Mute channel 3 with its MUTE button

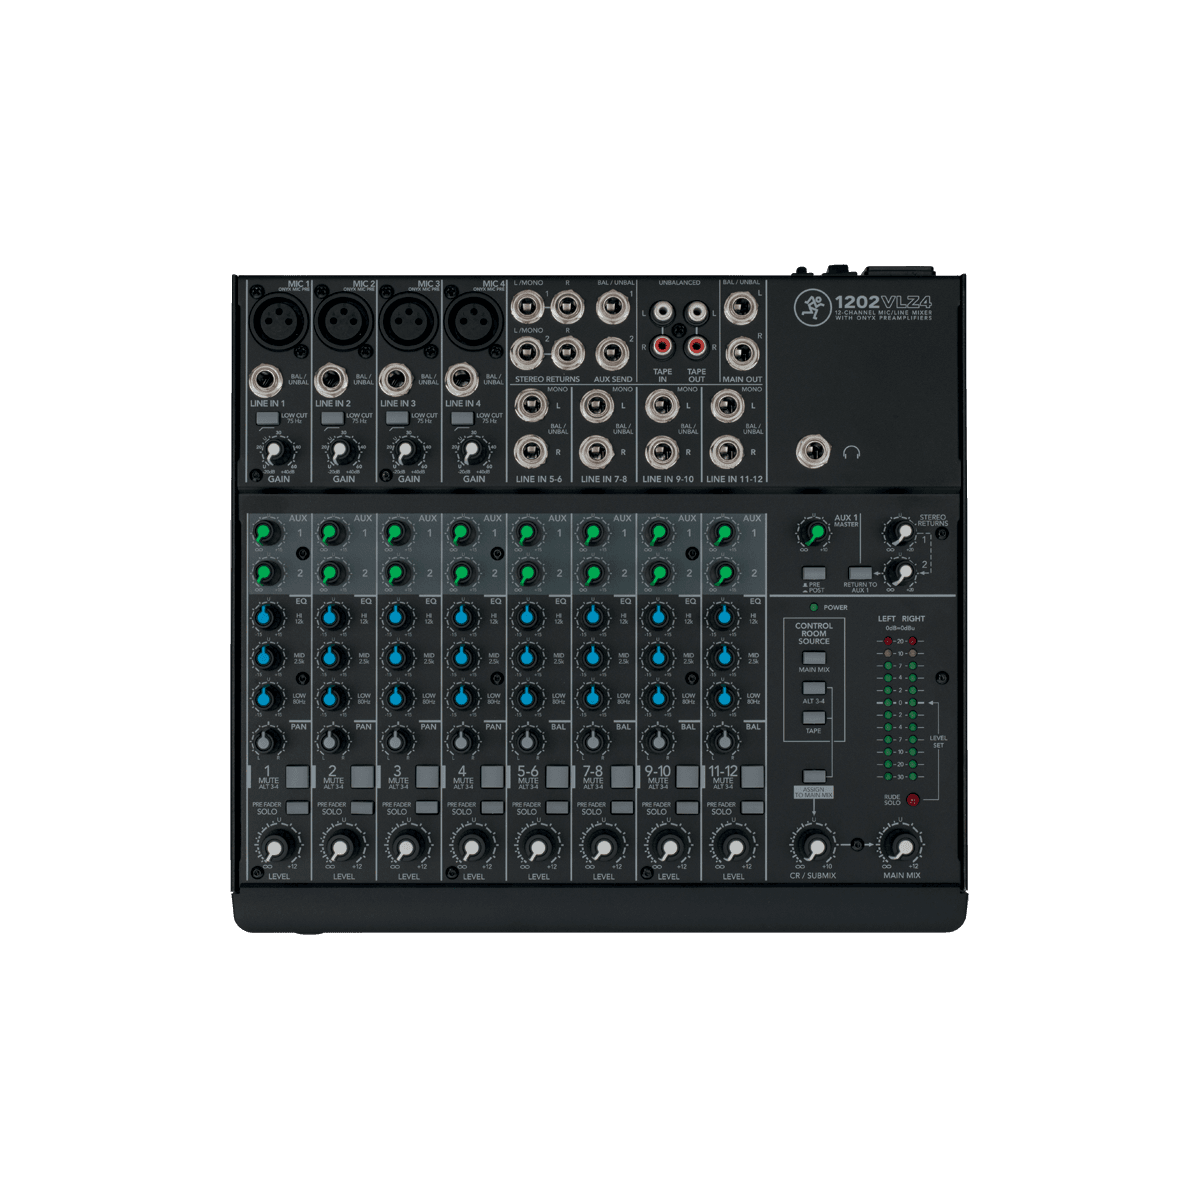point(428,777)
